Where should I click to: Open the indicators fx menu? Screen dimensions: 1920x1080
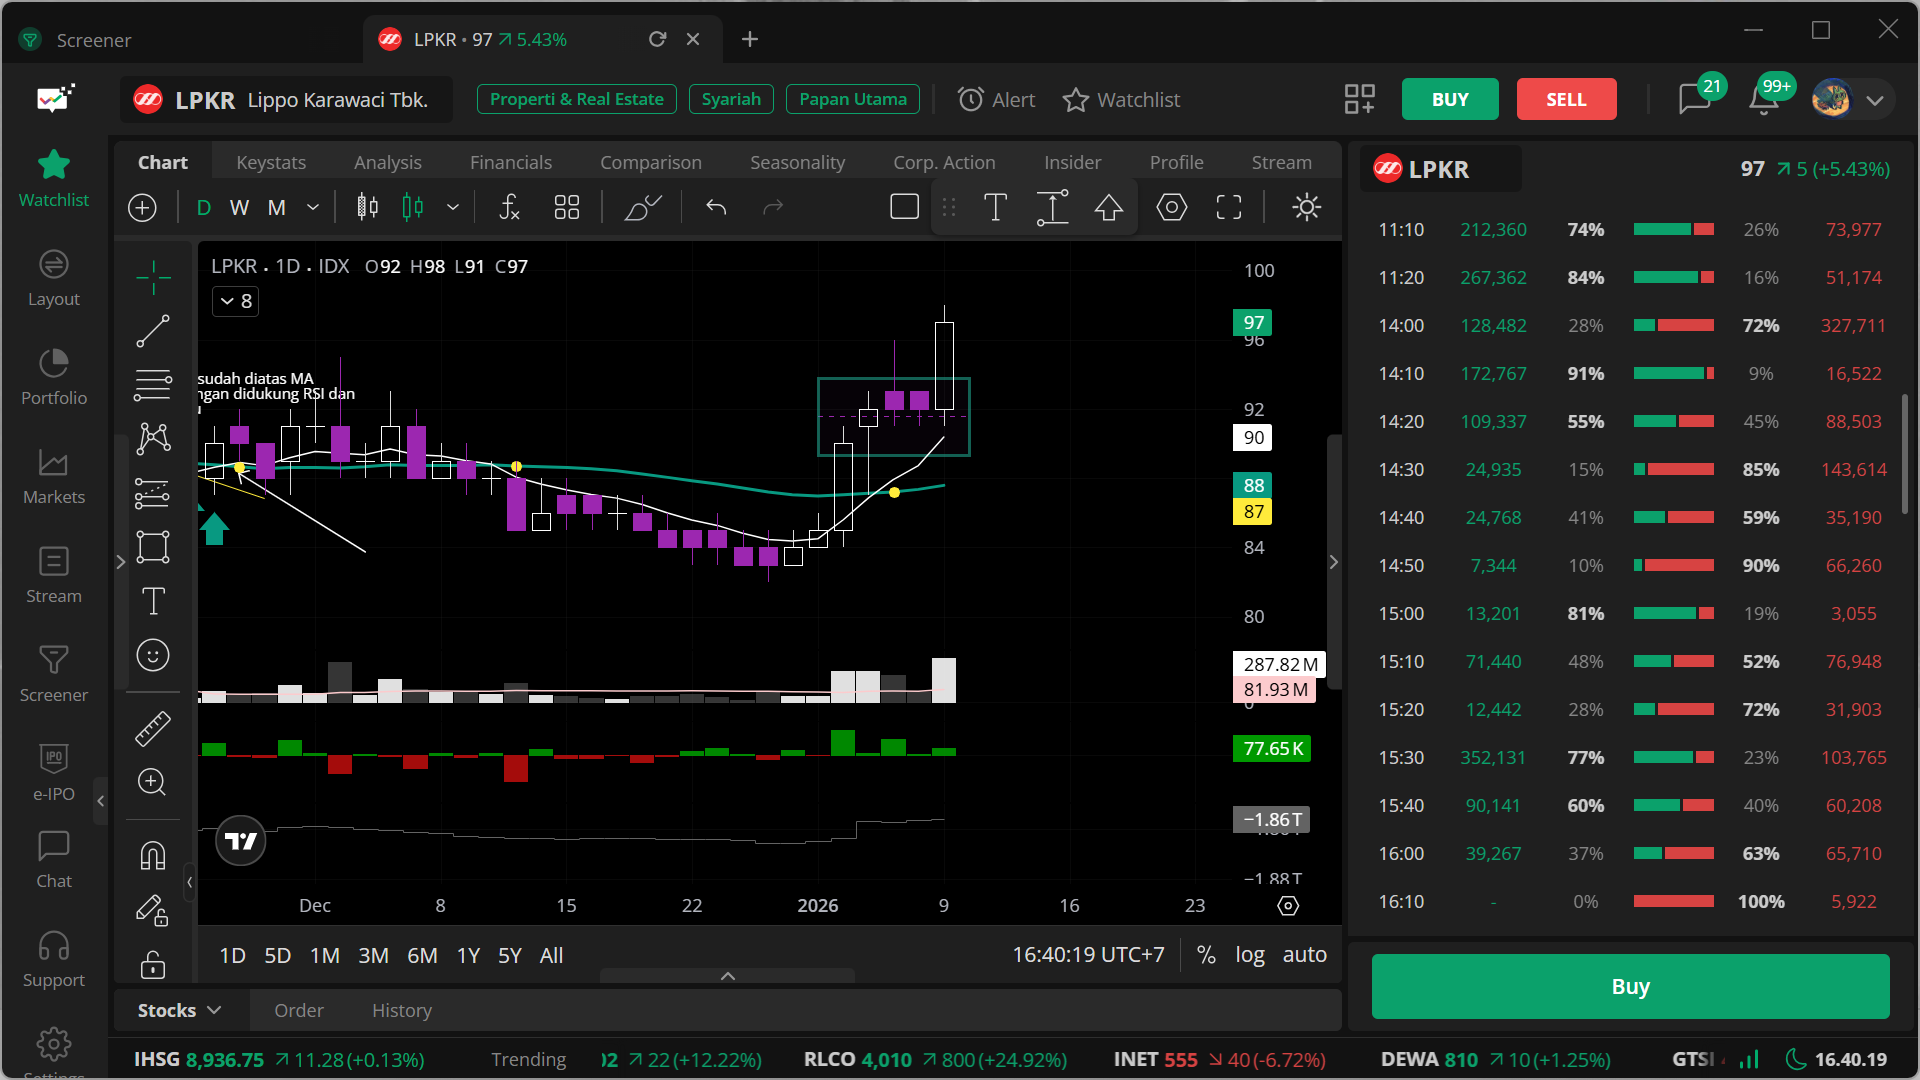pyautogui.click(x=509, y=207)
